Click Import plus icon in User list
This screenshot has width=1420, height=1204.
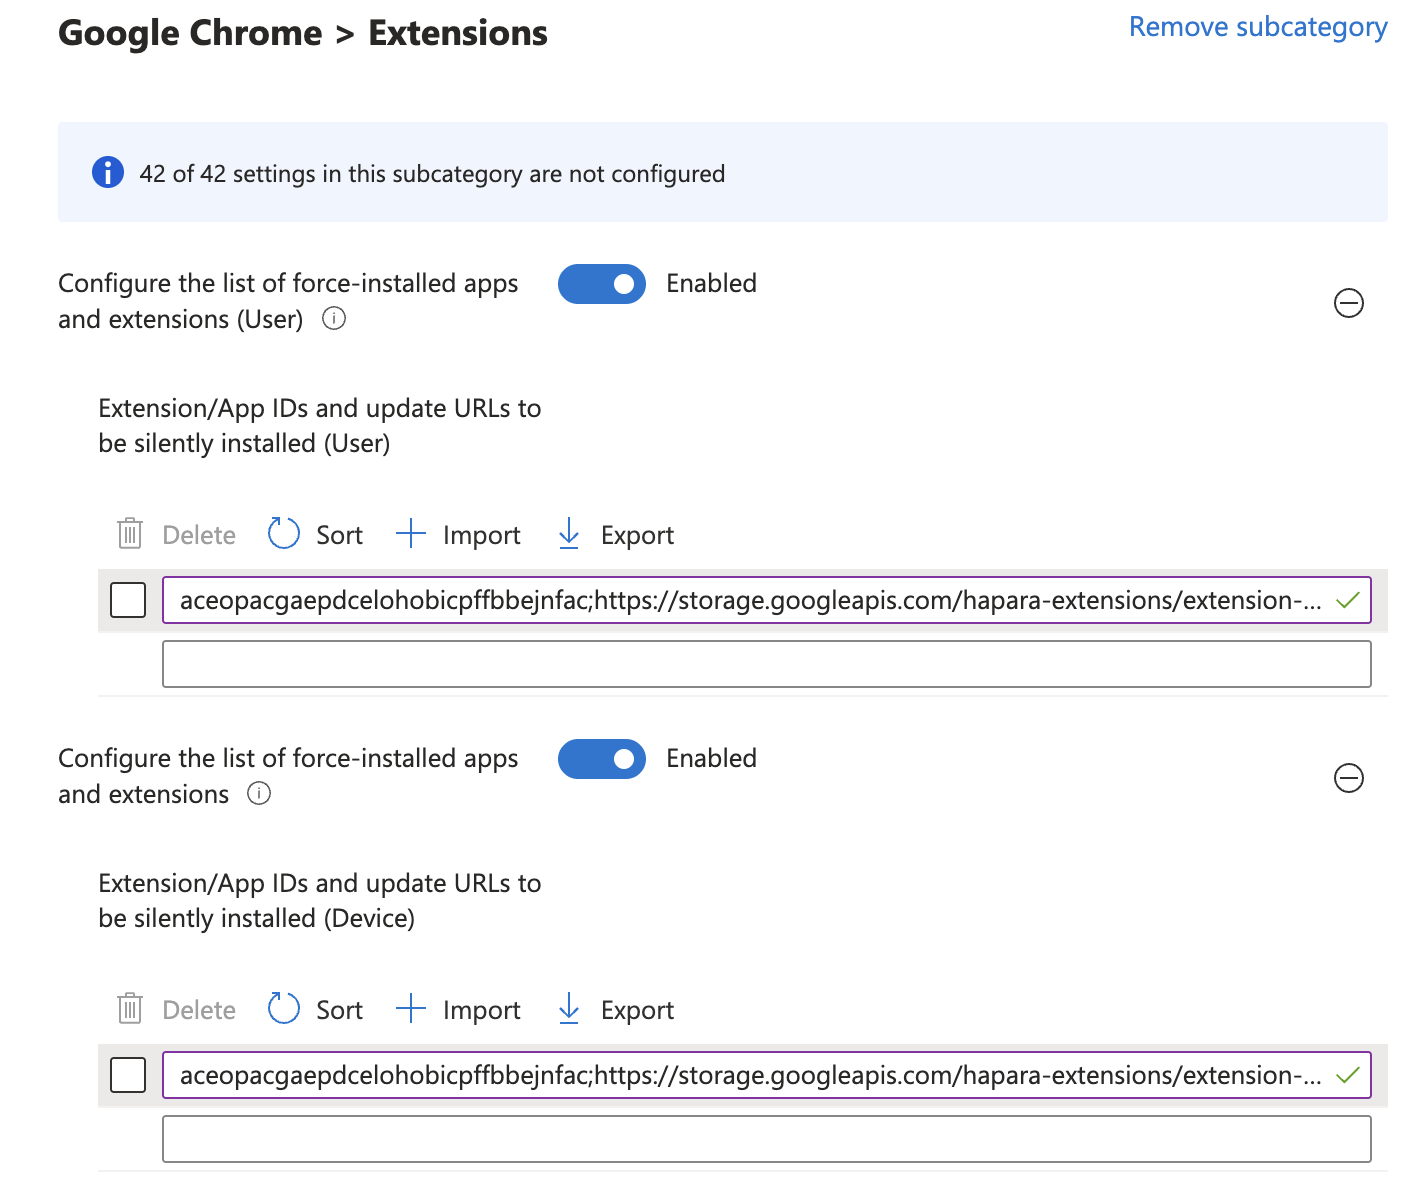[411, 534]
